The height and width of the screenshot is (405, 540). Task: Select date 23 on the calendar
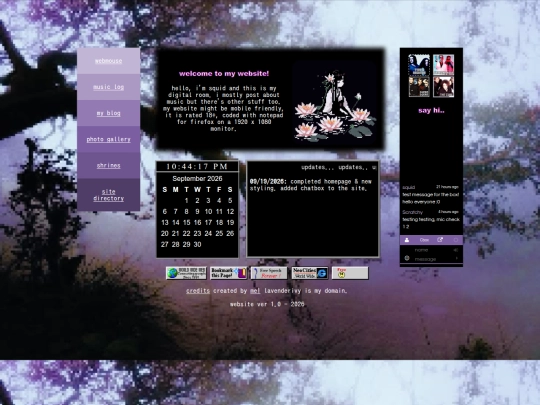pyautogui.click(x=197, y=233)
